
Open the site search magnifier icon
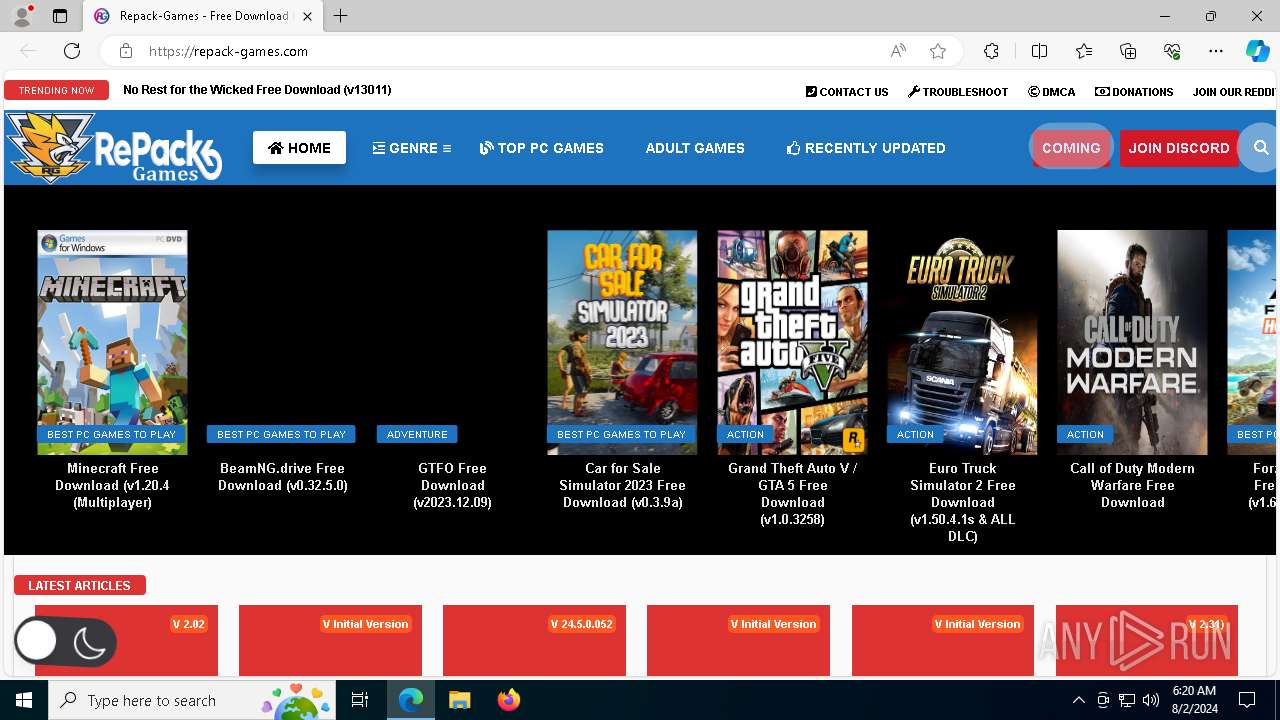[x=1260, y=148]
